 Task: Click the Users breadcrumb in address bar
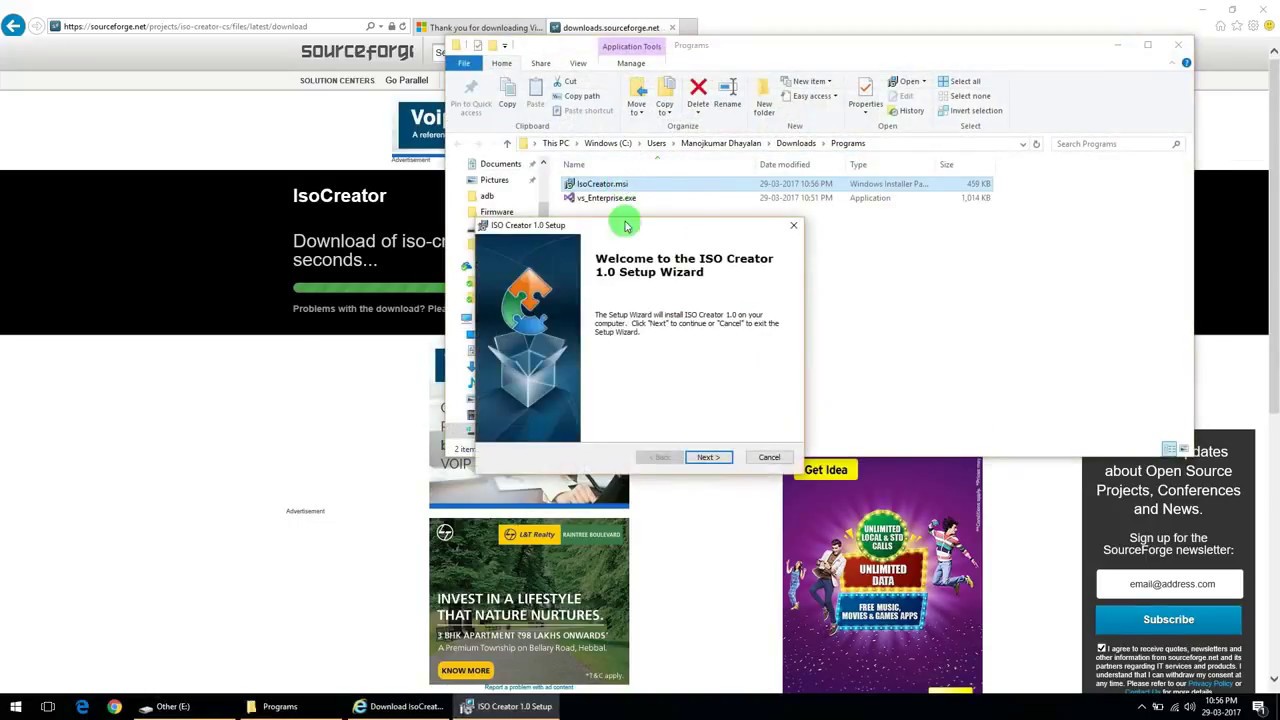pos(656,144)
